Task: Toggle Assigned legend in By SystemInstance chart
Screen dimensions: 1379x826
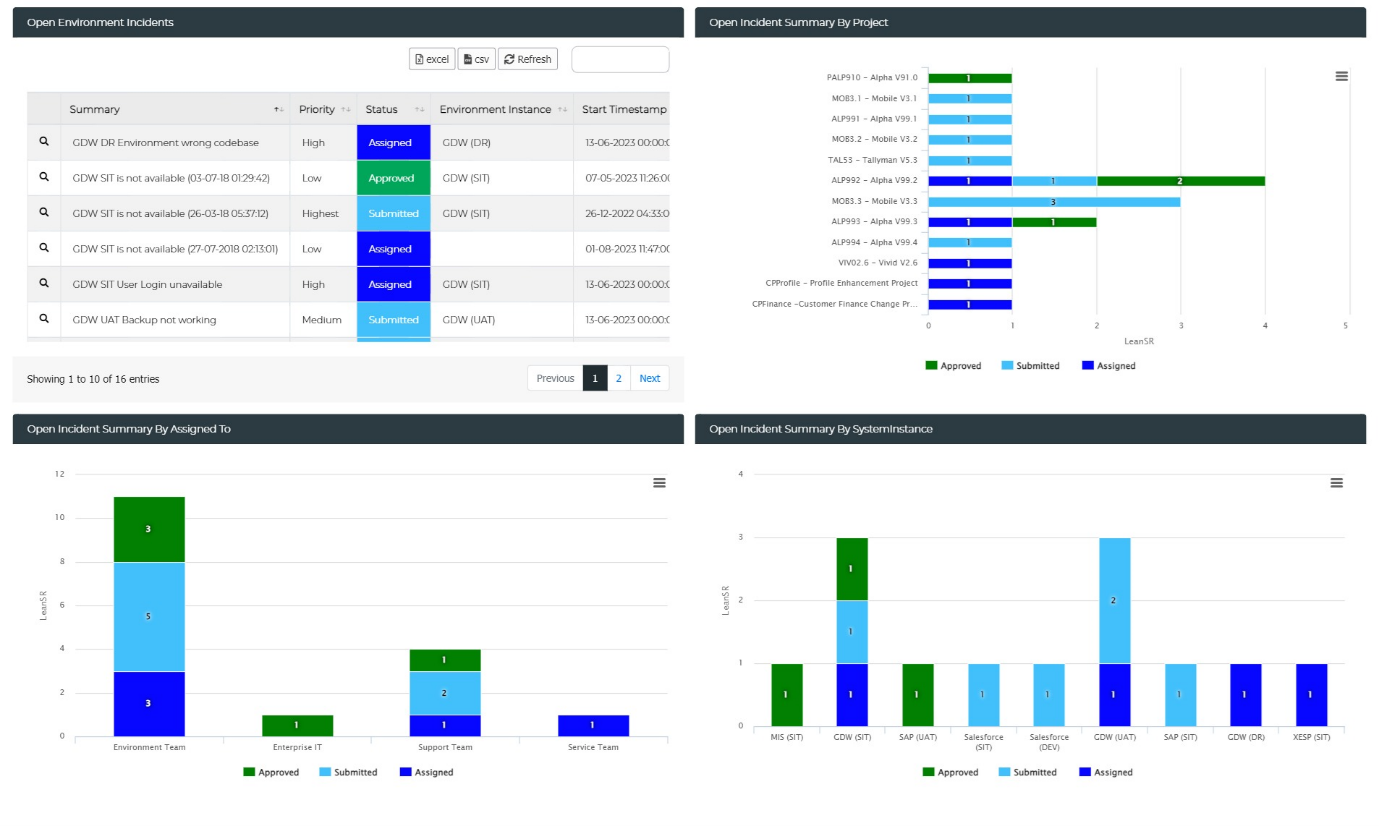Action: [x=1106, y=772]
